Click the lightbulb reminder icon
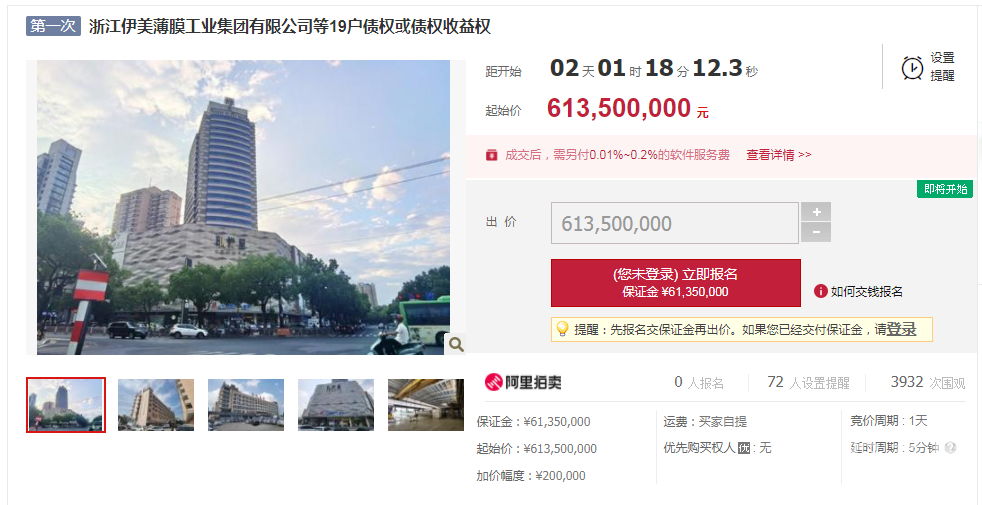This screenshot has height=505, width=982. 562,329
